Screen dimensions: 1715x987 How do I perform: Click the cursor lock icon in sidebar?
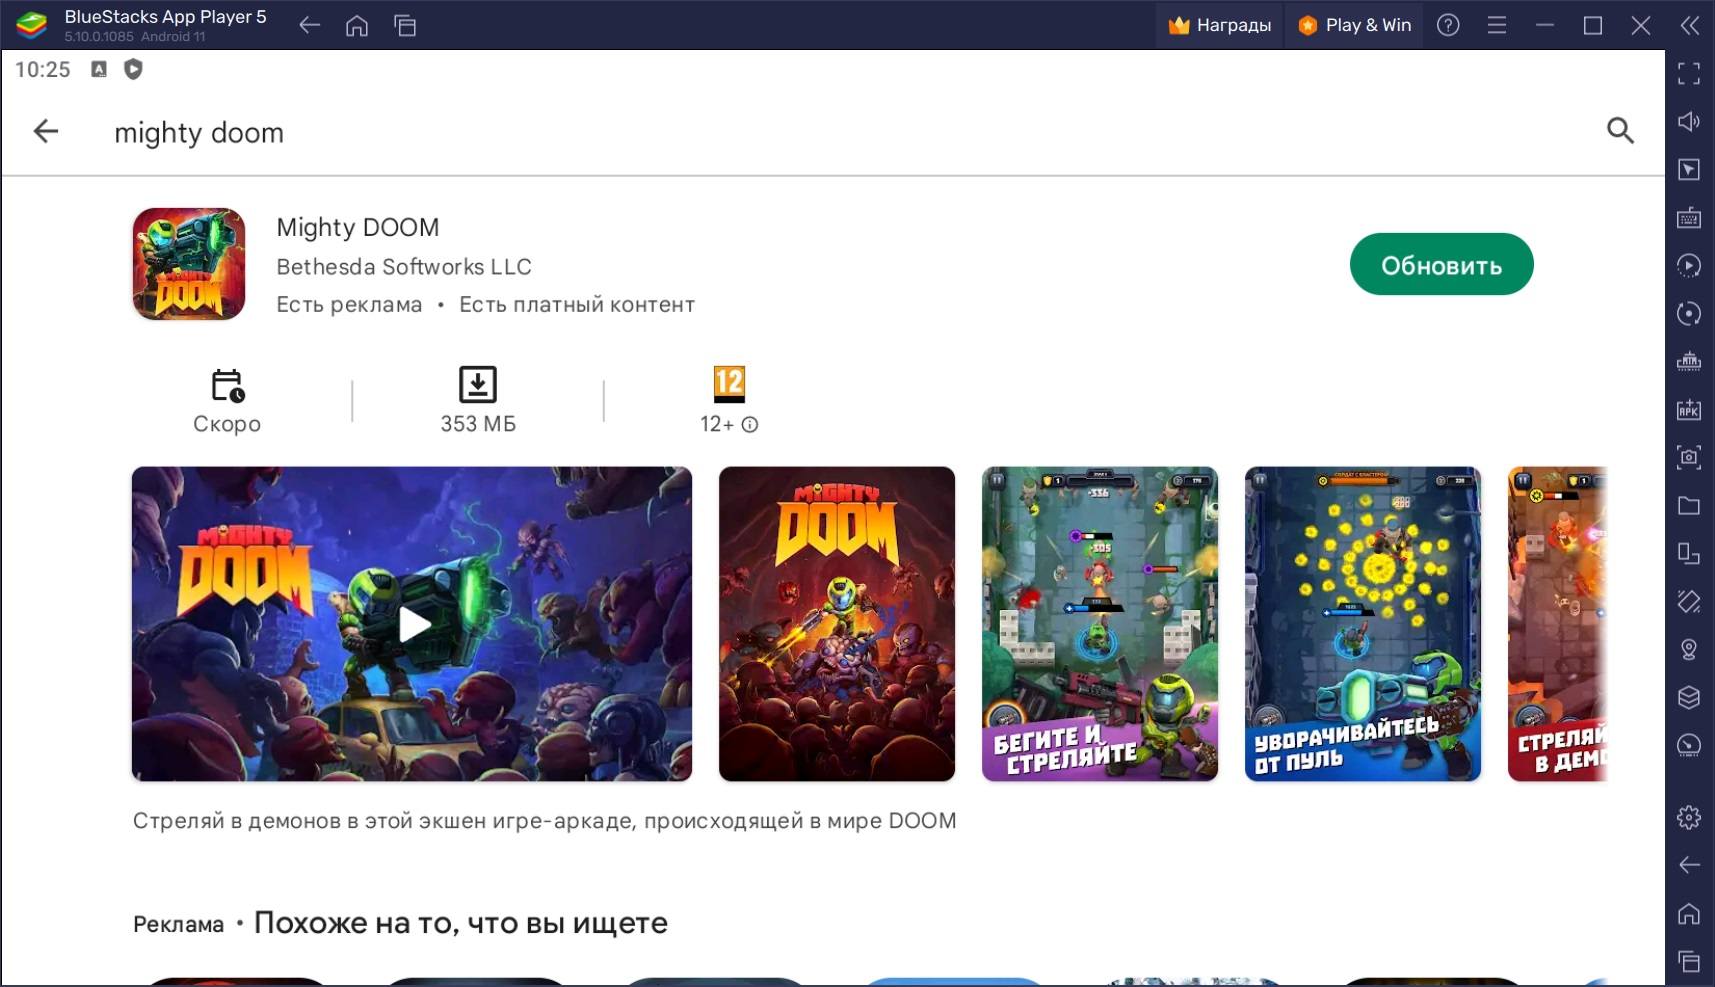(x=1689, y=169)
